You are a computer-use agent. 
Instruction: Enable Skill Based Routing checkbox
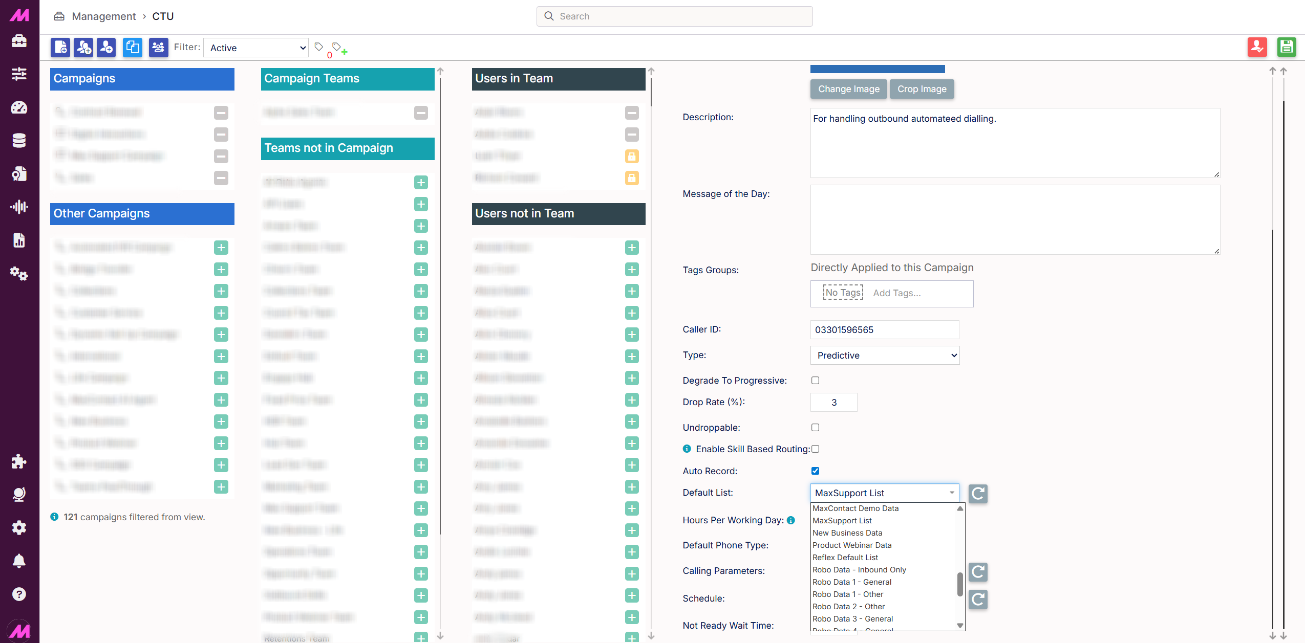pyautogui.click(x=815, y=449)
